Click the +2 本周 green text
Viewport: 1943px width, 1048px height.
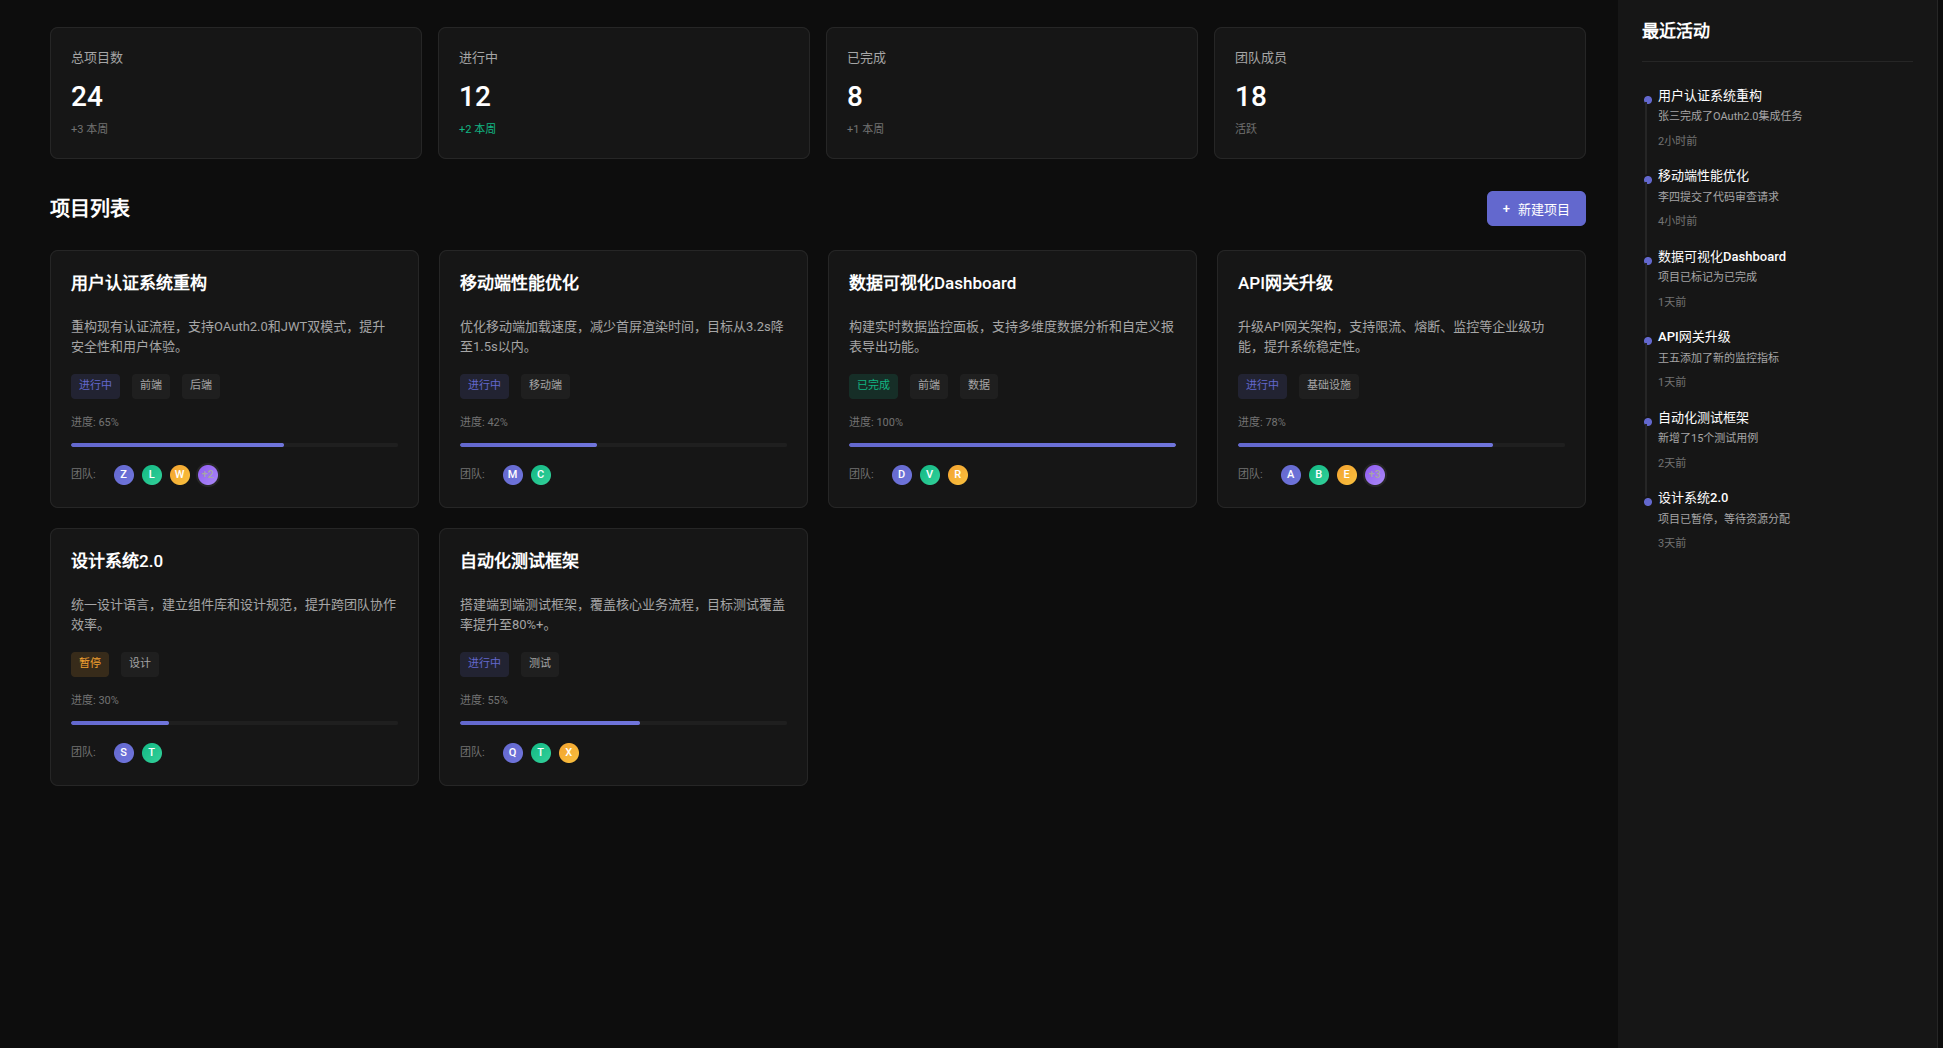pyautogui.click(x=477, y=129)
